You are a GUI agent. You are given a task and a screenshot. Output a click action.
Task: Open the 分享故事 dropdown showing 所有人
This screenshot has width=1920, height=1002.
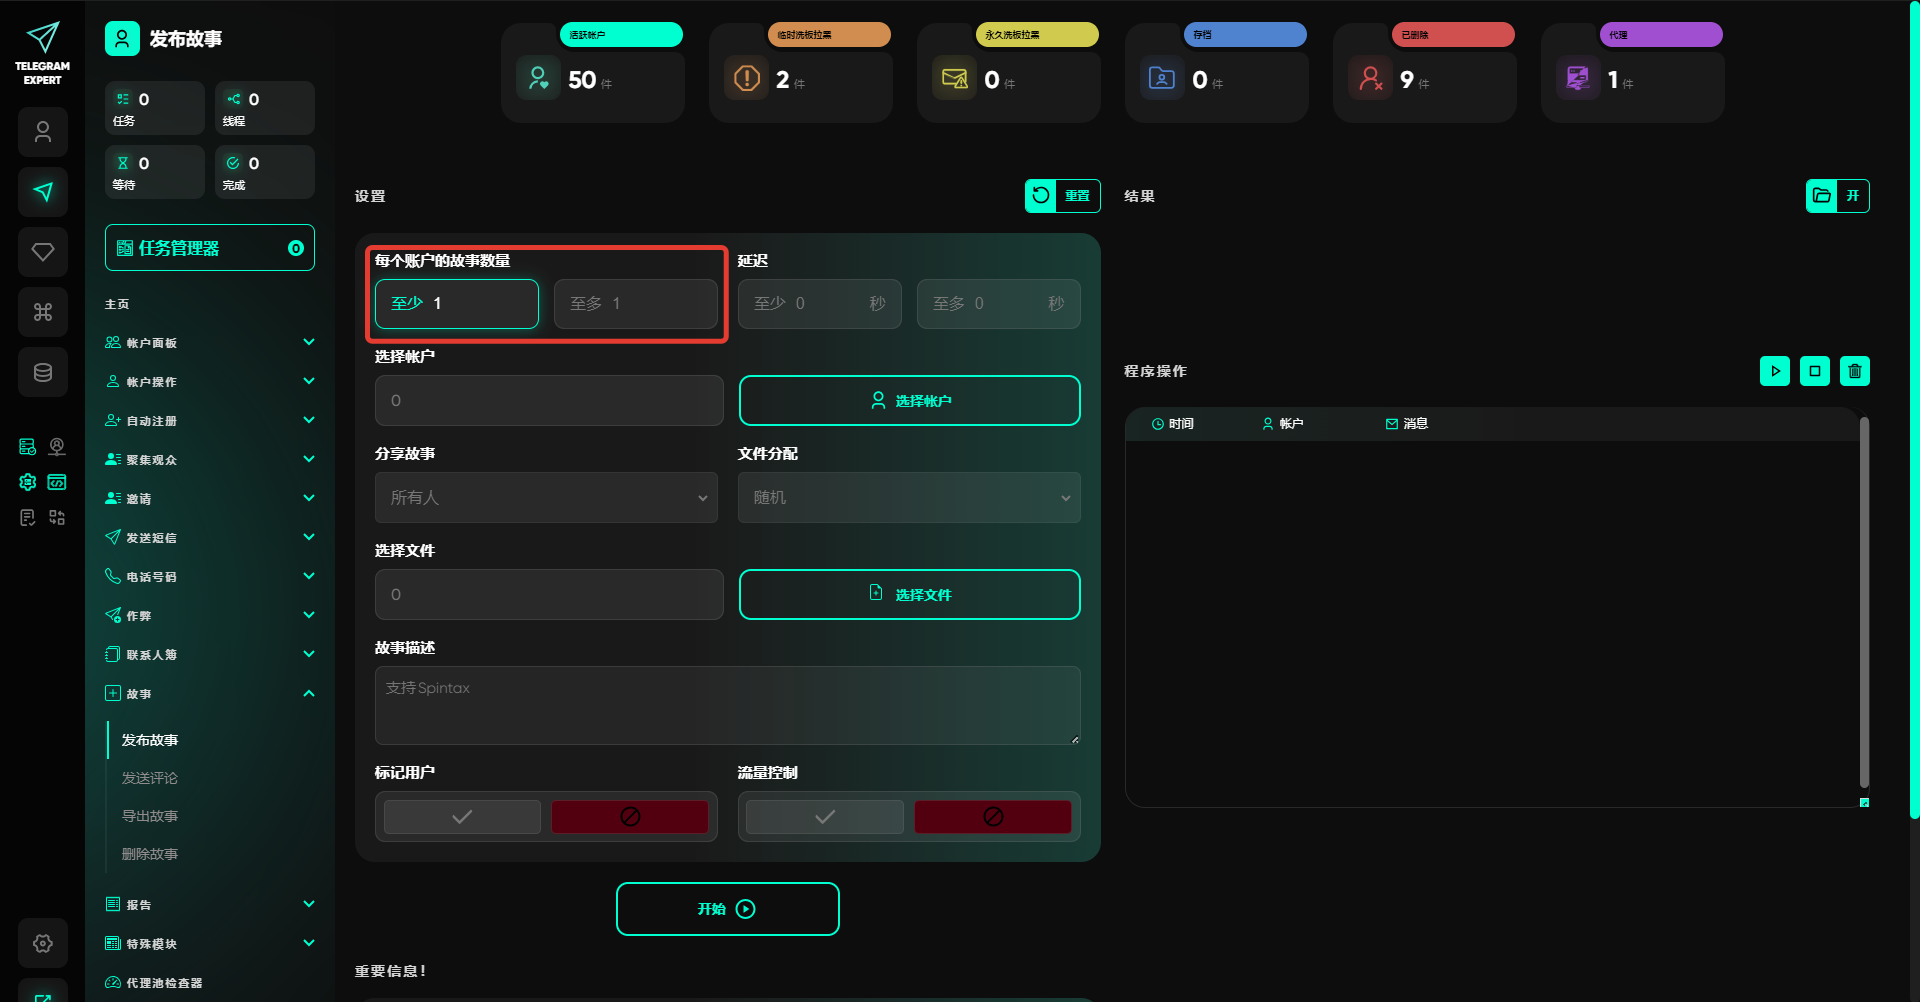pyautogui.click(x=546, y=498)
